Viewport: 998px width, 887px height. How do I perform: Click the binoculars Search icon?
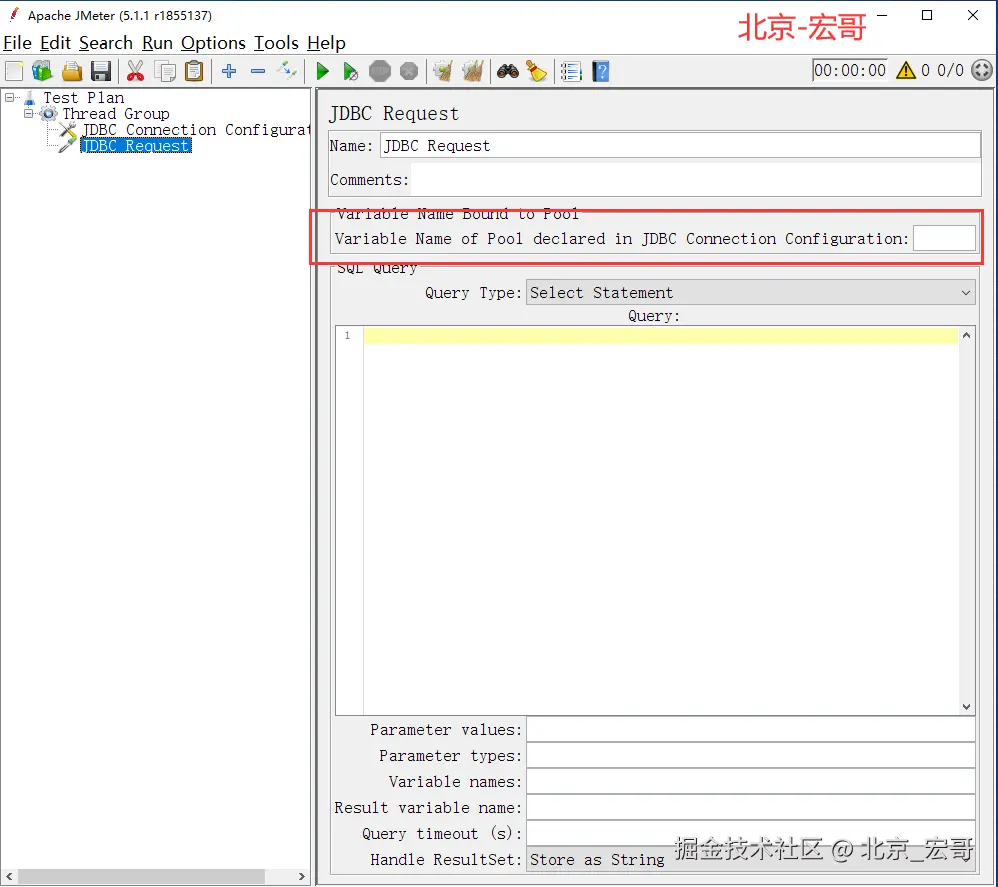508,71
